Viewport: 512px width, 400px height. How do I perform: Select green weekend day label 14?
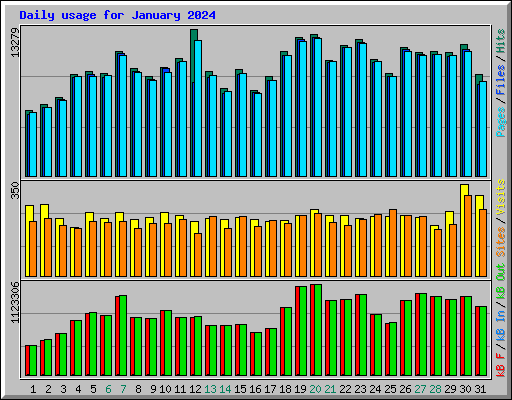(225, 389)
